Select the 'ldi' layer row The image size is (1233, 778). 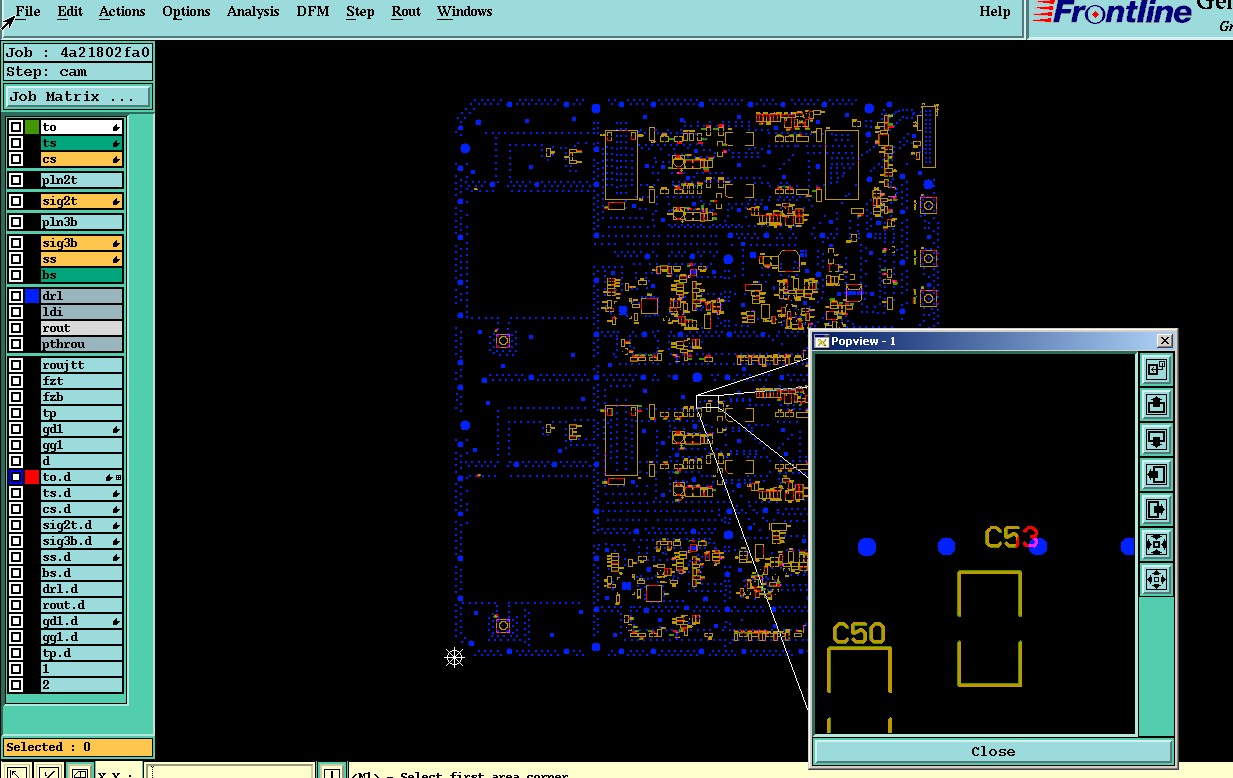[82, 312]
